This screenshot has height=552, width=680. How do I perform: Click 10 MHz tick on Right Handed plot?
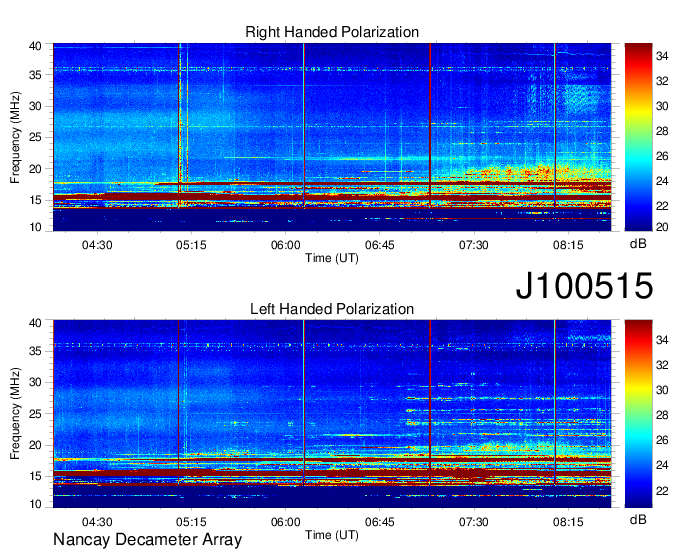(x=35, y=227)
